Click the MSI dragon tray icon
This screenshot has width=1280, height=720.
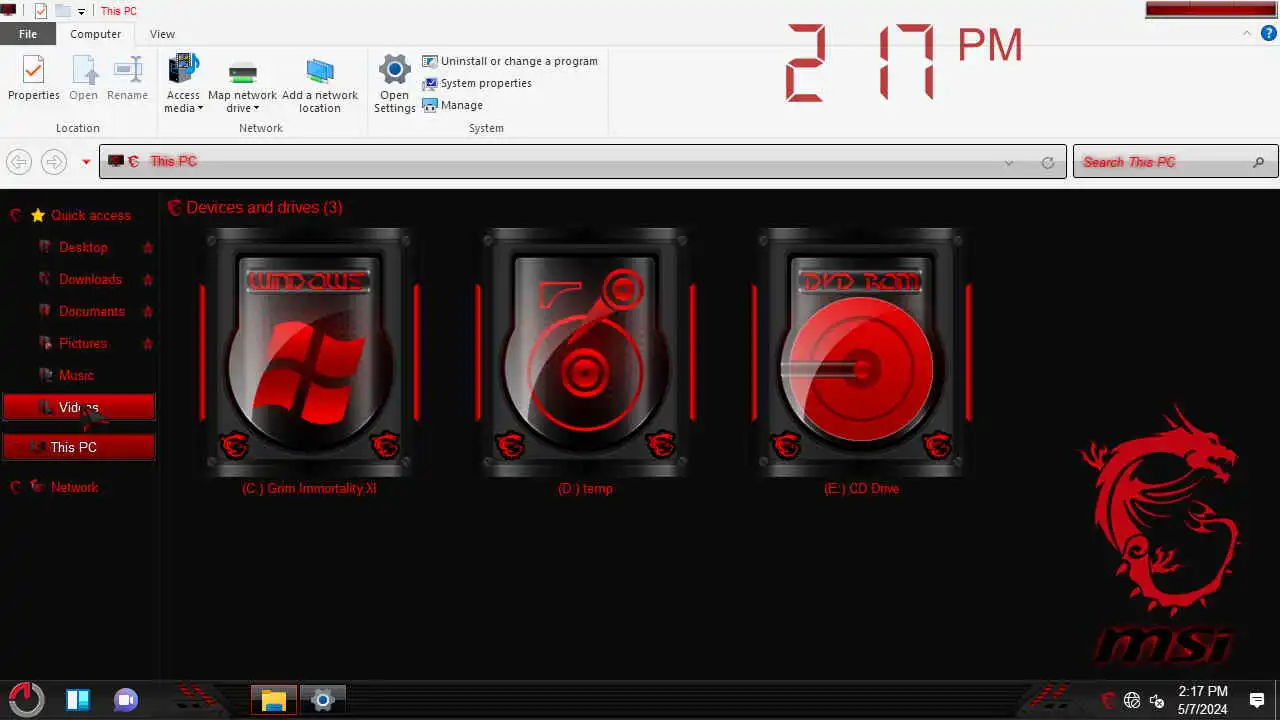[x=1108, y=700]
